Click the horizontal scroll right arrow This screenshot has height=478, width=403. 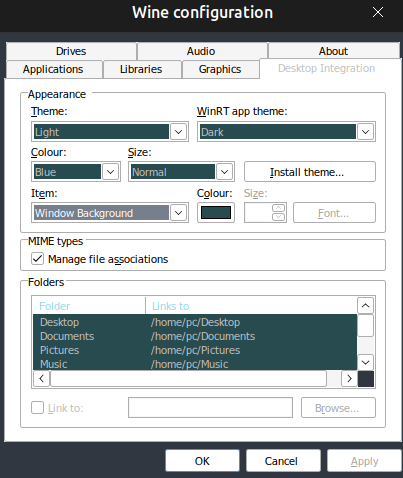349,379
